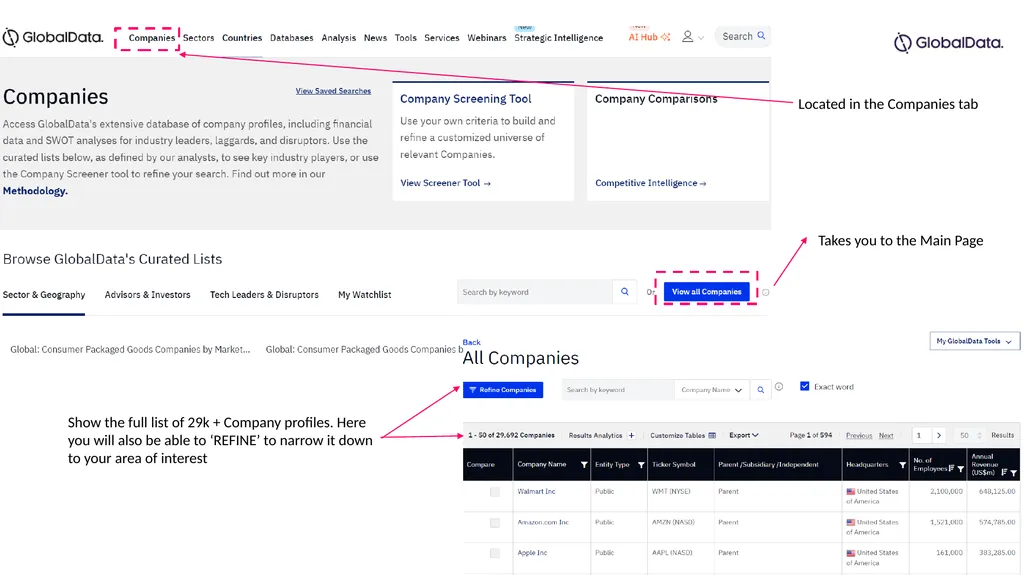Go to next page using the arrow button

tap(939, 435)
